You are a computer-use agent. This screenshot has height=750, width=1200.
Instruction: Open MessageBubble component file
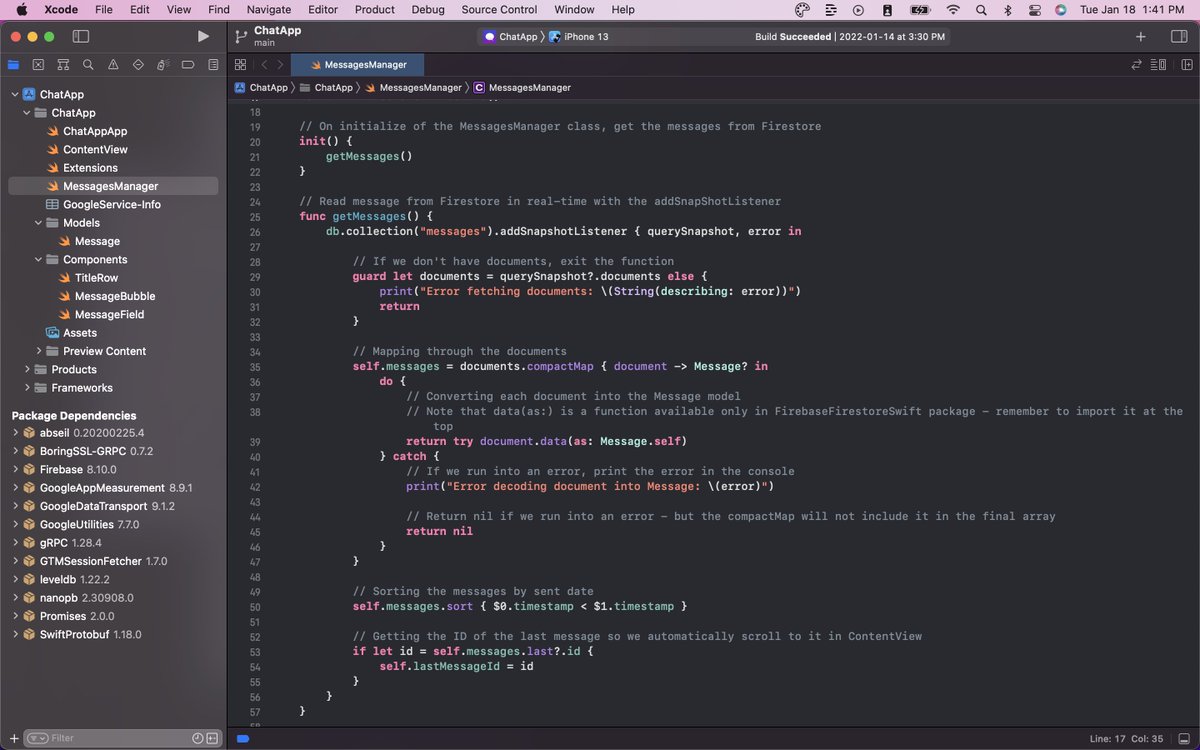[x=114, y=296]
